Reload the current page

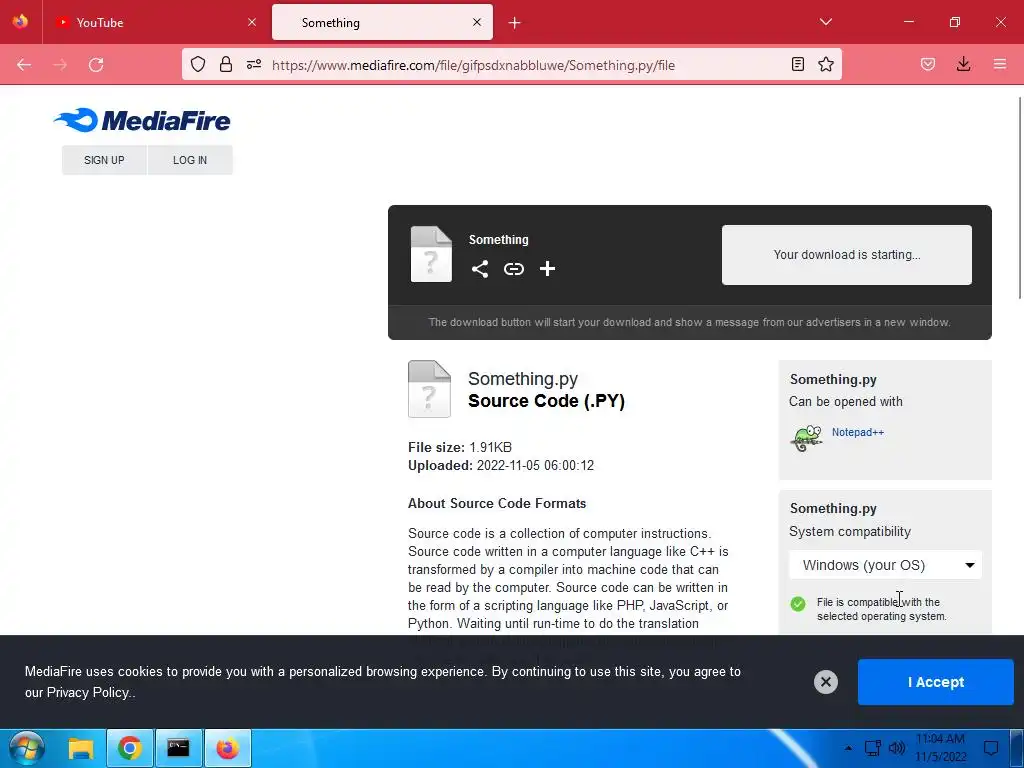96,65
